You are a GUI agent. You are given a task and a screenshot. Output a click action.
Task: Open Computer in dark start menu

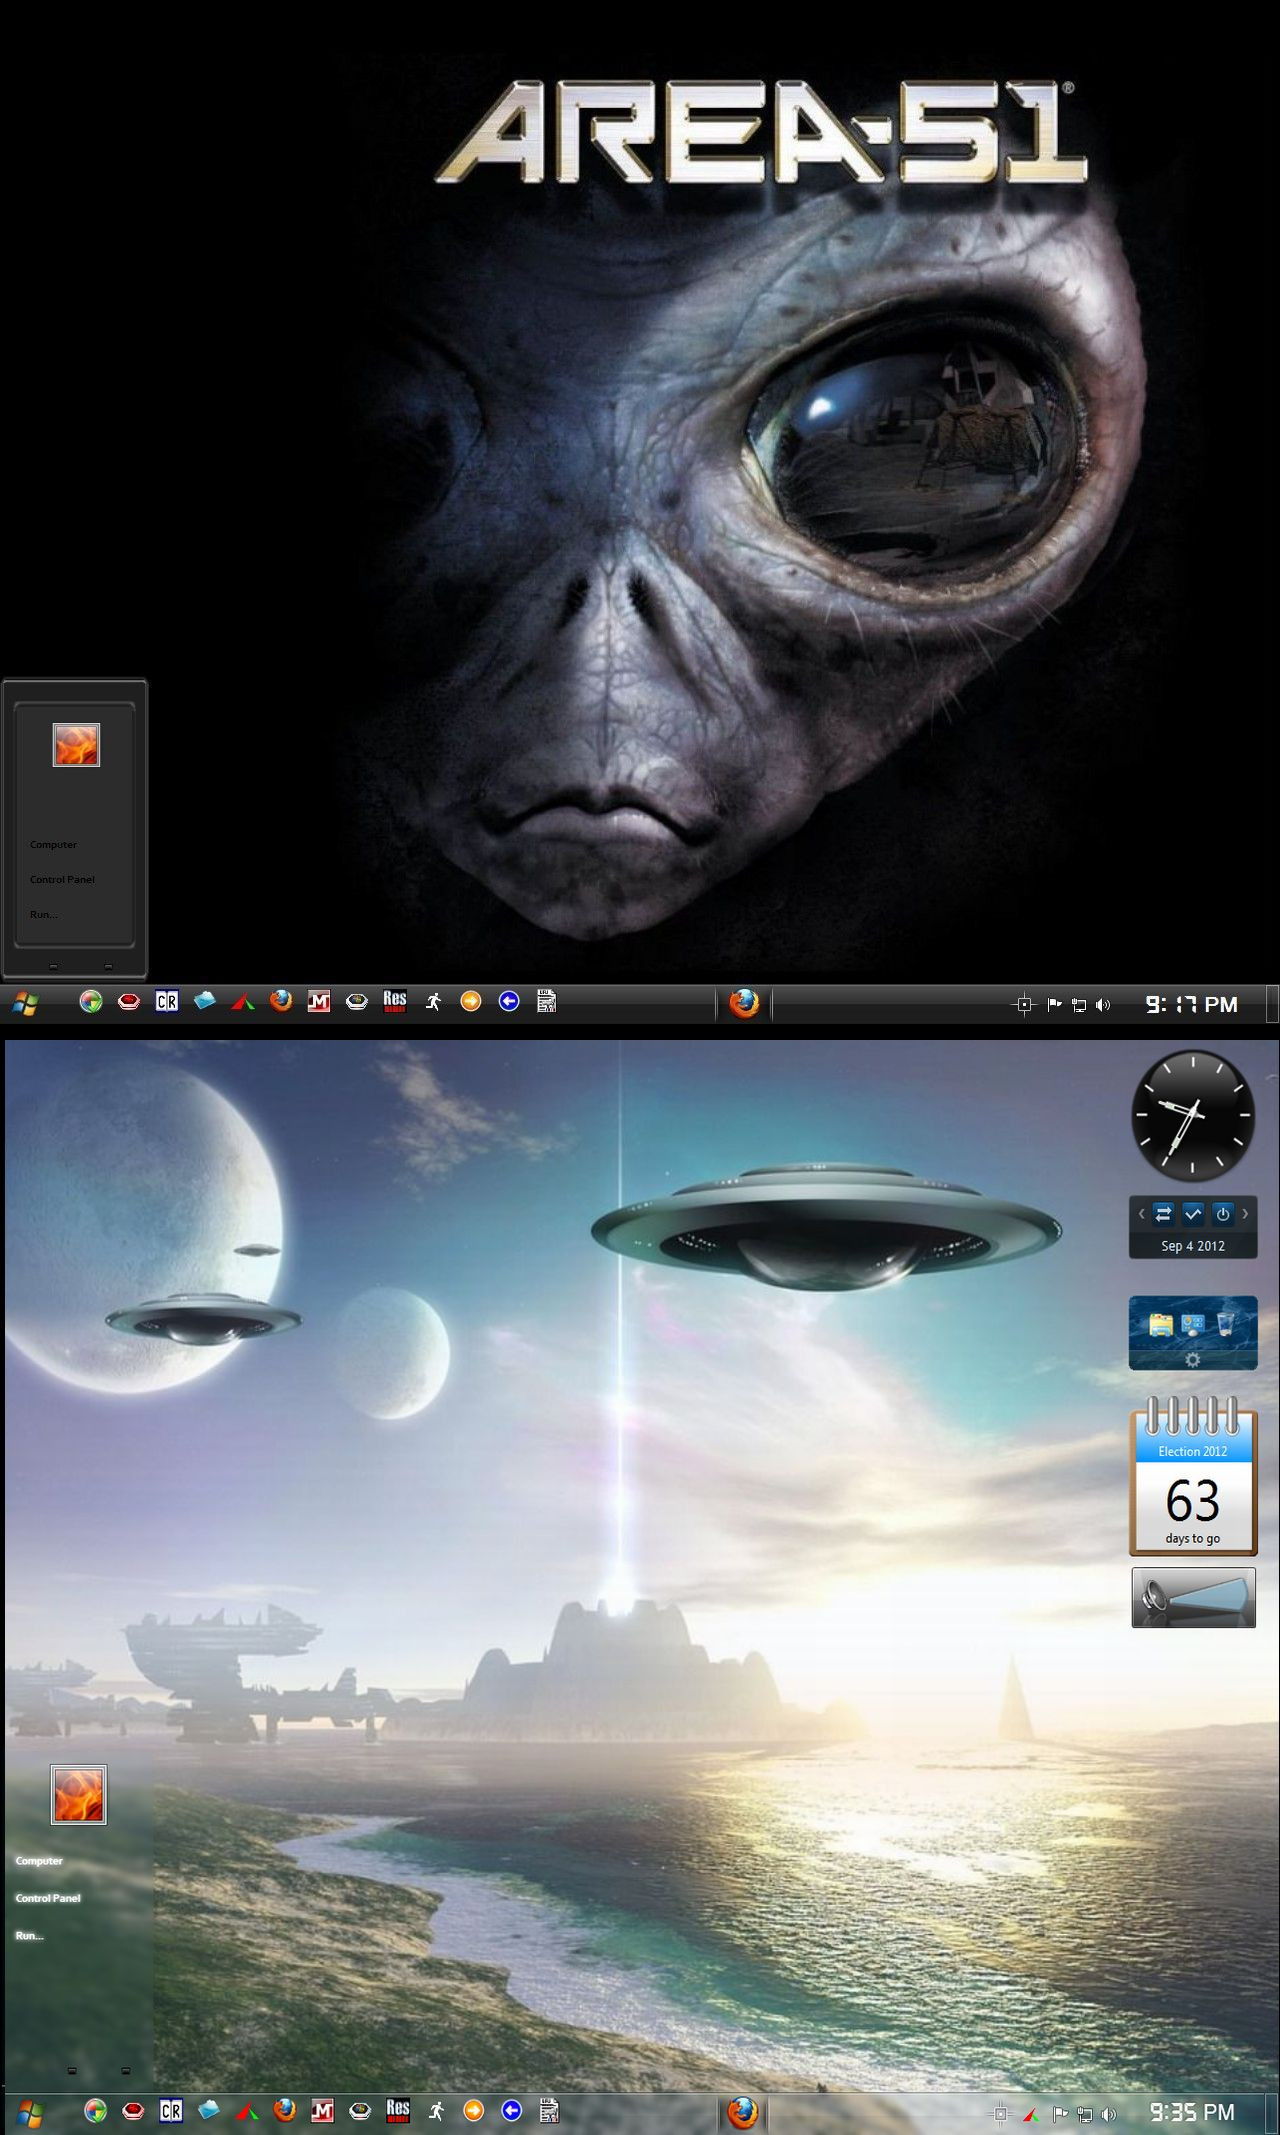pos(53,844)
